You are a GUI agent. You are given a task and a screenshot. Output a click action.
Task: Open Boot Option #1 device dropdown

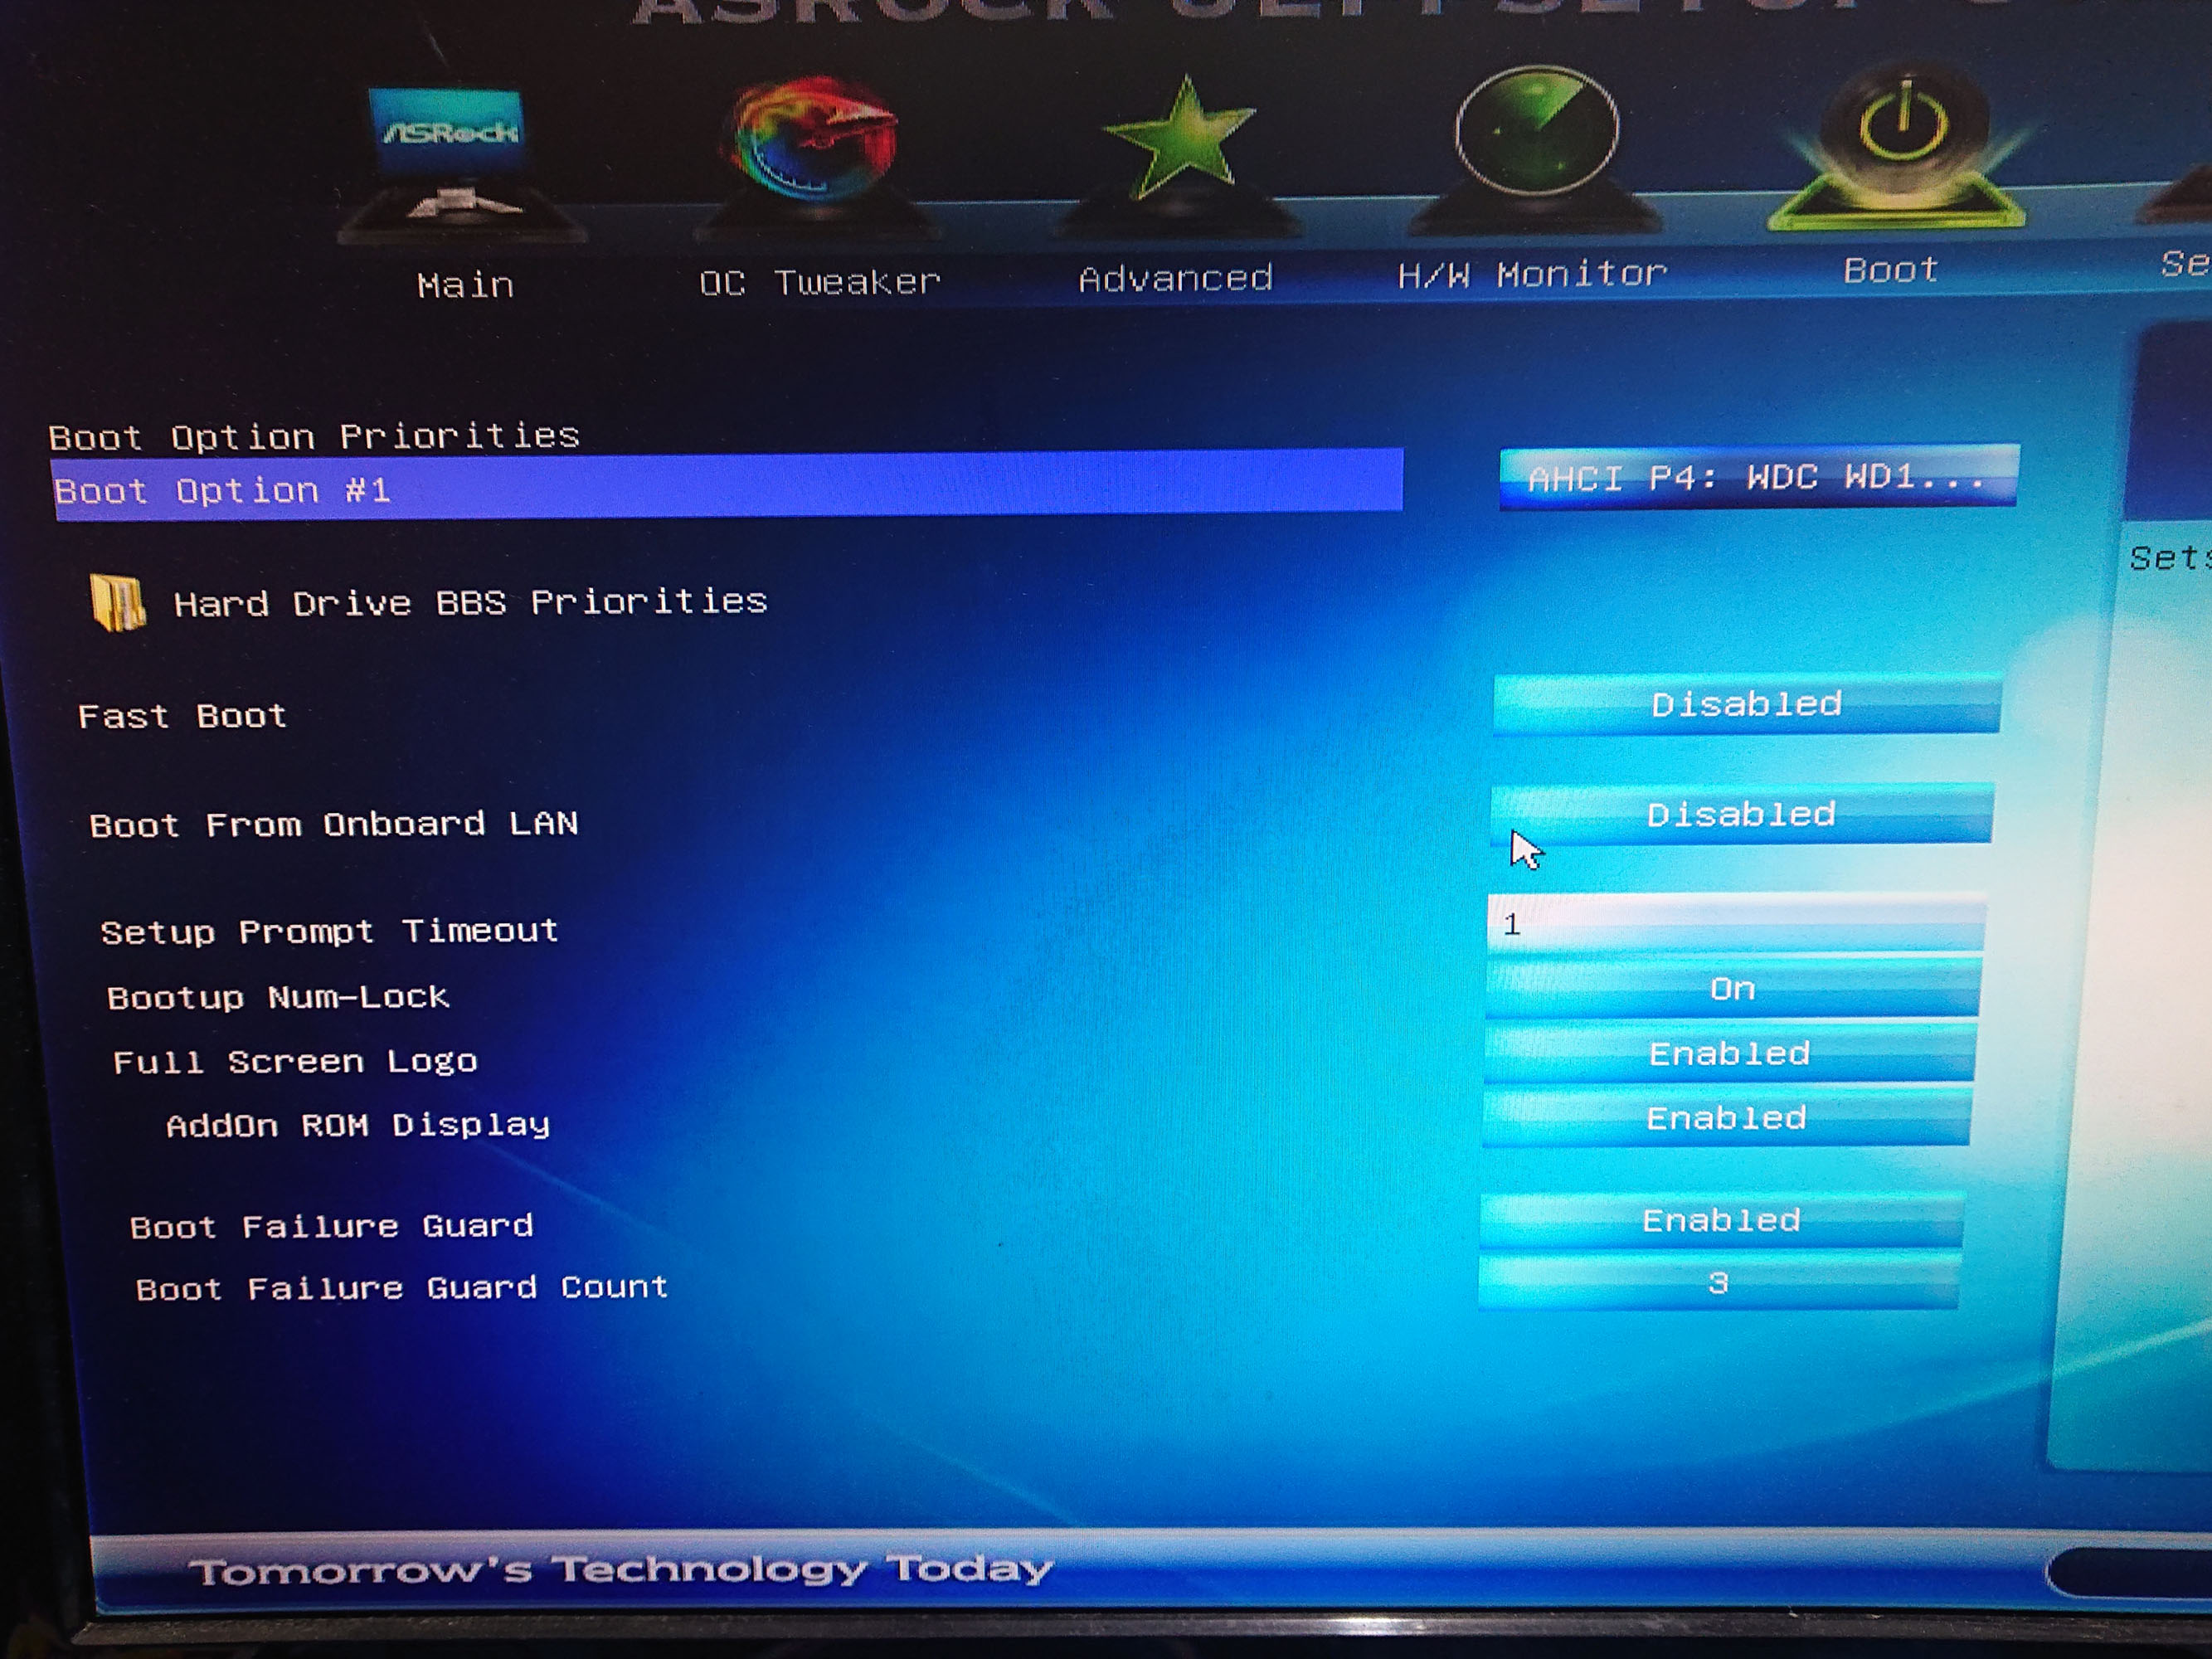coord(1758,477)
